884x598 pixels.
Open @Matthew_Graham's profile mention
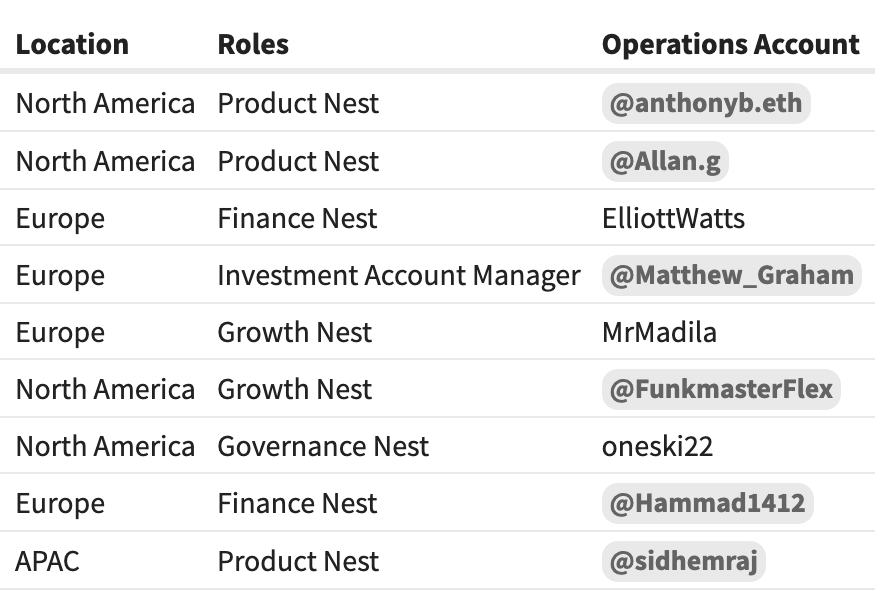[731, 275]
